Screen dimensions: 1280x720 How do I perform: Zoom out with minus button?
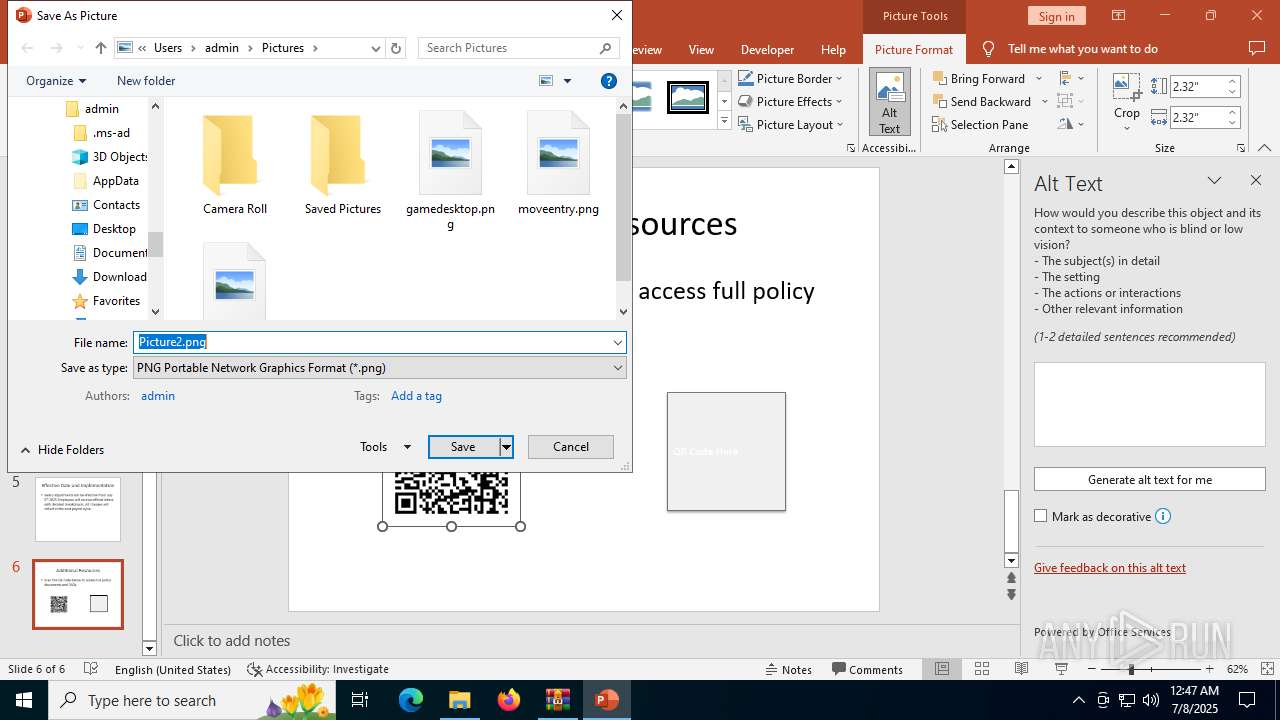1092,669
